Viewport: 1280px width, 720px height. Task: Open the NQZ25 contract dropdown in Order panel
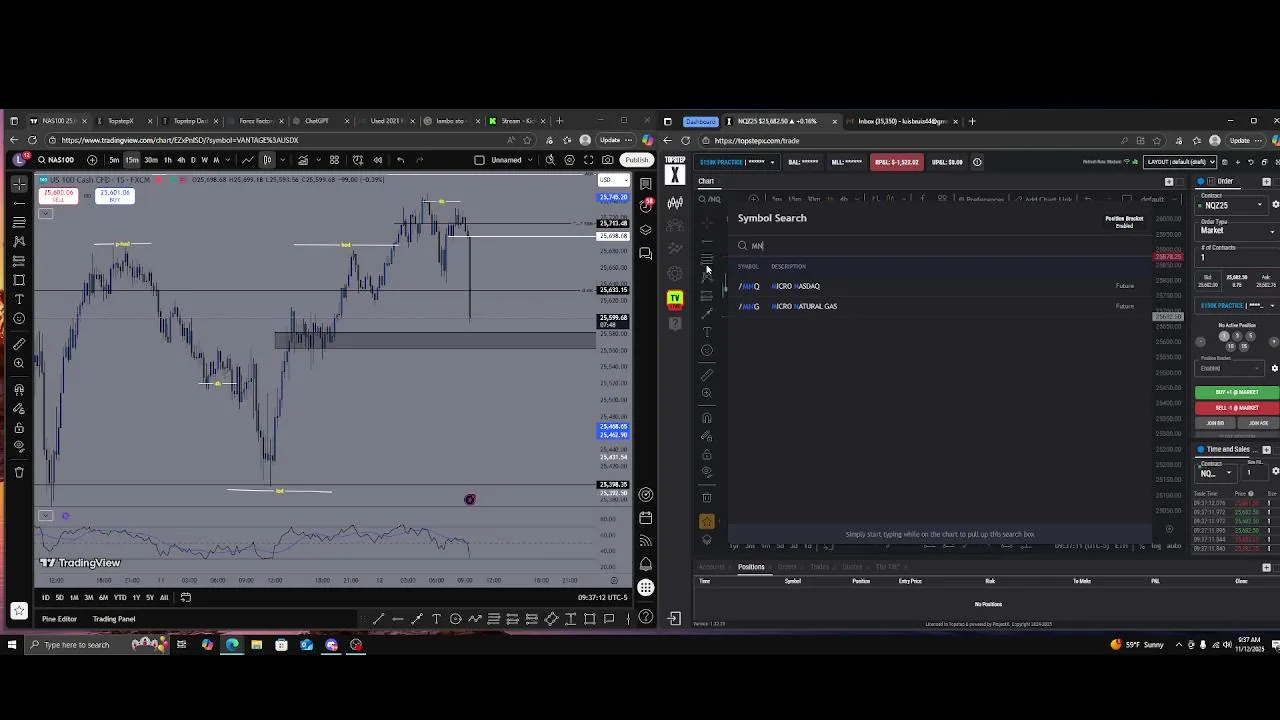tap(1232, 205)
